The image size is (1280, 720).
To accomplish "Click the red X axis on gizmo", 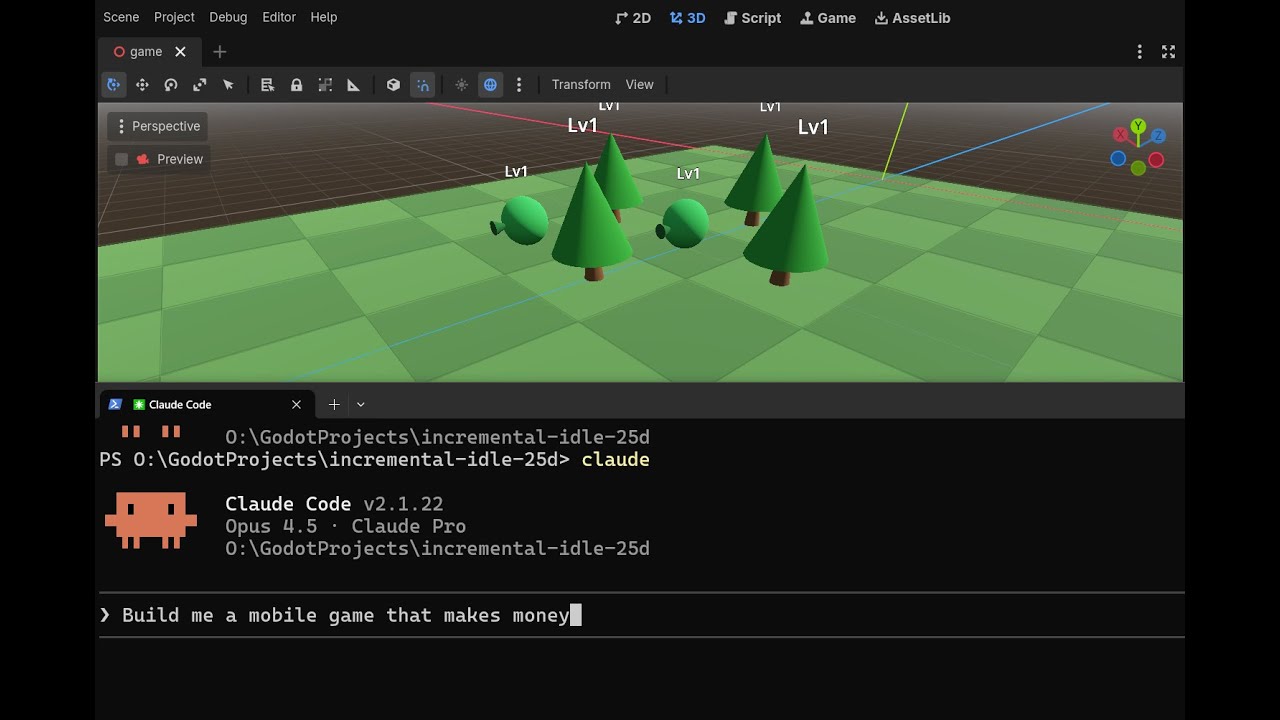I will [x=1120, y=135].
